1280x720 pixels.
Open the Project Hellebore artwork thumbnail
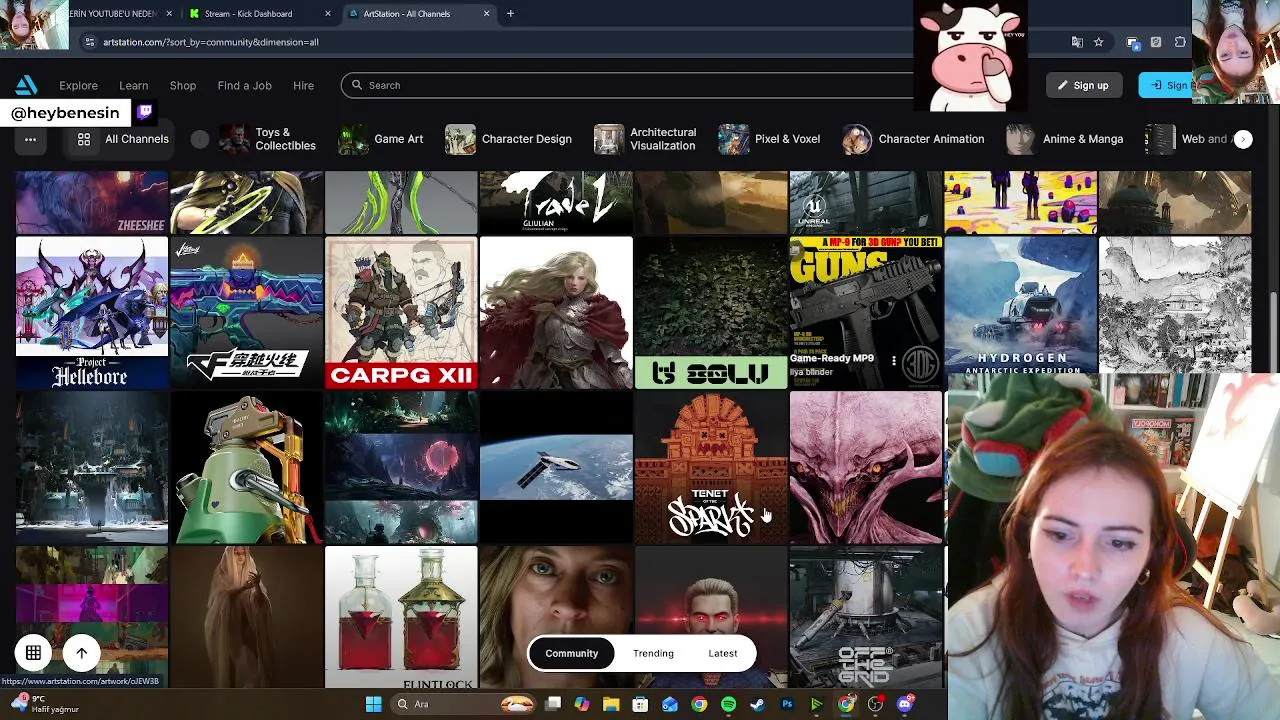click(92, 312)
